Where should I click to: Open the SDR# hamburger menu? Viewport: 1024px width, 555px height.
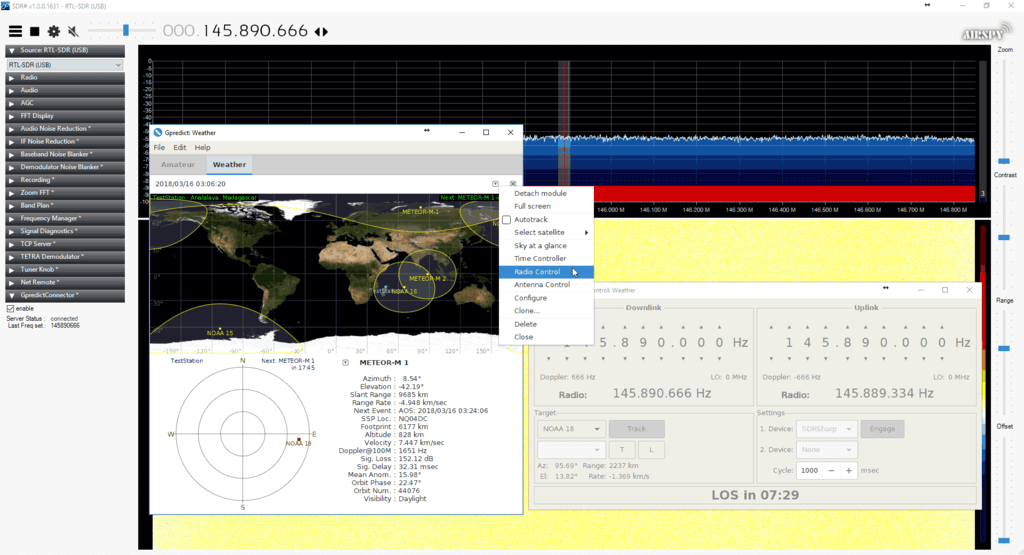[x=15, y=31]
